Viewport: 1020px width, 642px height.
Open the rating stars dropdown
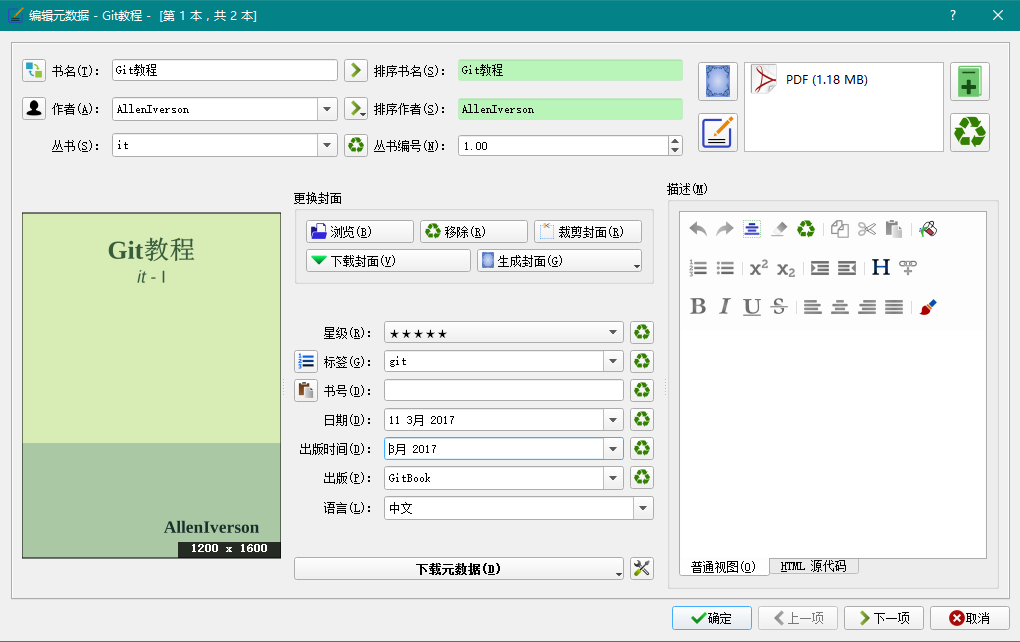pos(613,332)
